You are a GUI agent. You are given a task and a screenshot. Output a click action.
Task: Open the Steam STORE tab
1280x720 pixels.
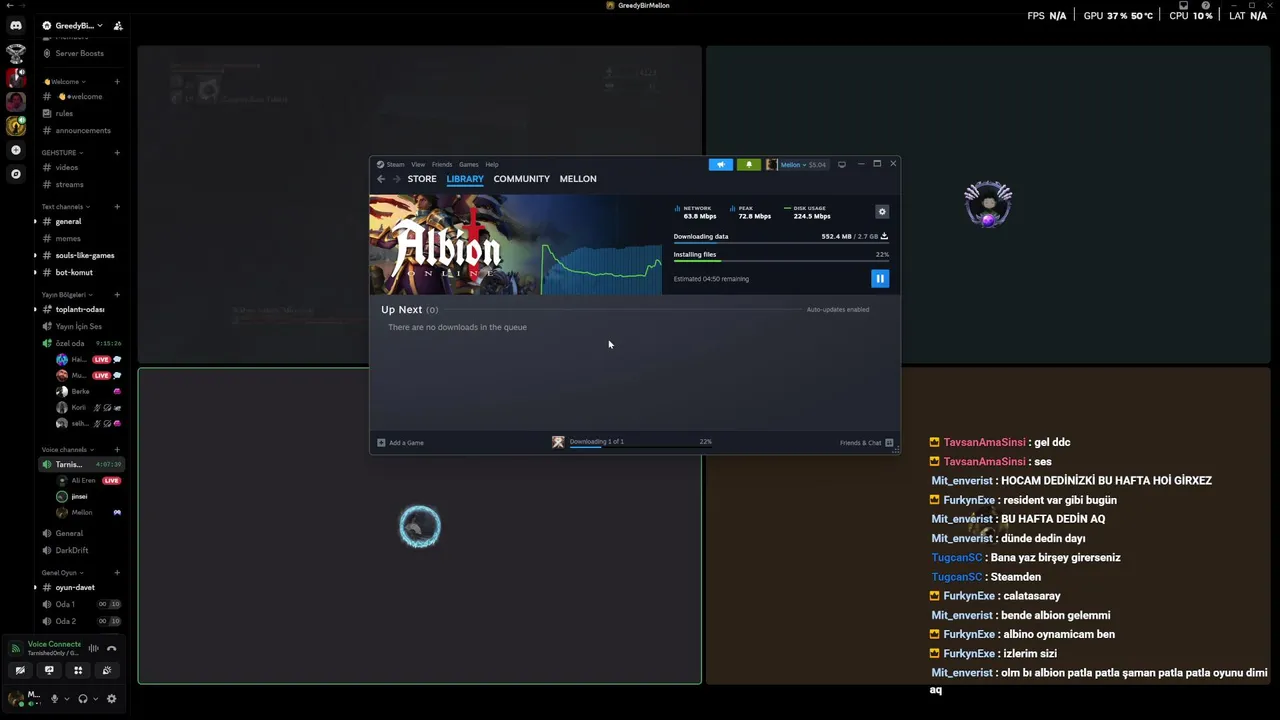click(422, 179)
